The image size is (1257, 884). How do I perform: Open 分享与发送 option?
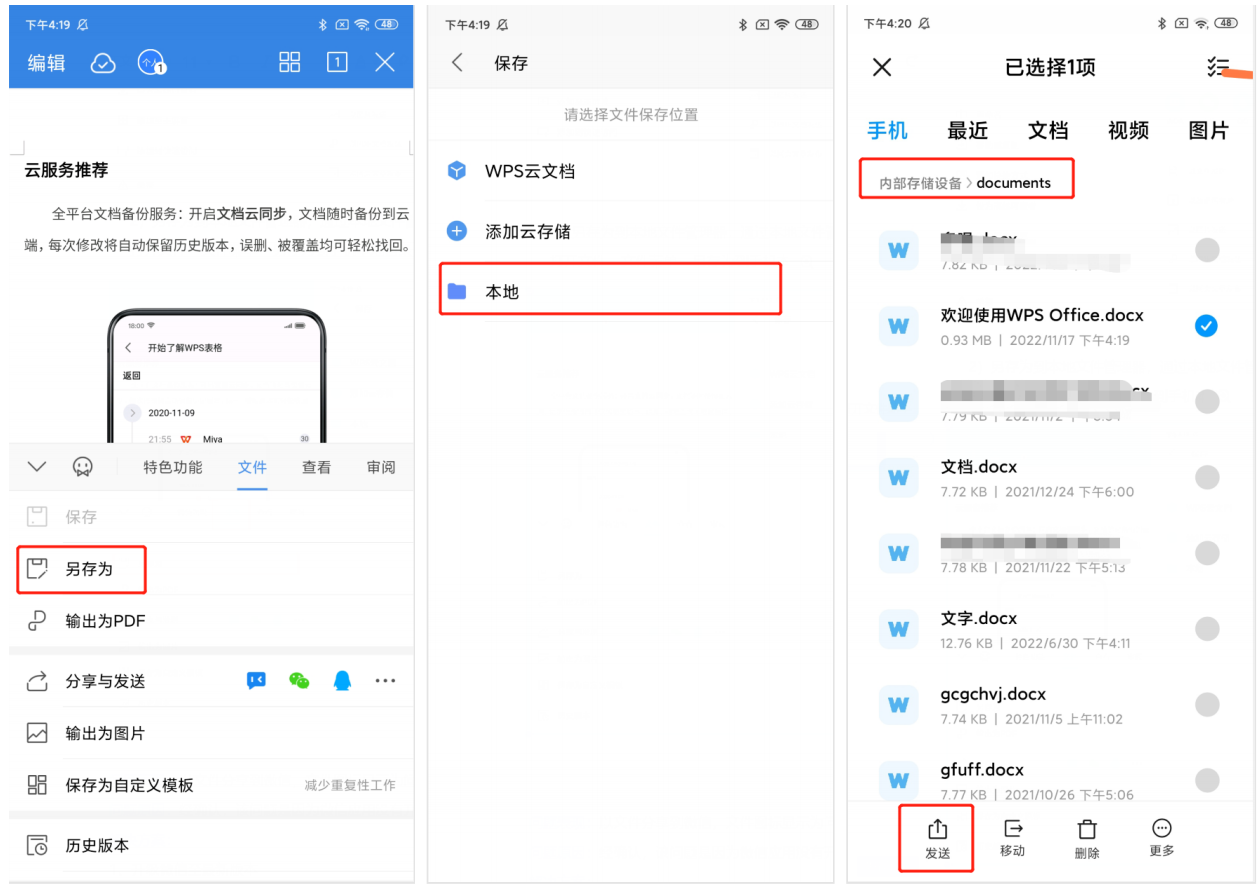(105, 681)
